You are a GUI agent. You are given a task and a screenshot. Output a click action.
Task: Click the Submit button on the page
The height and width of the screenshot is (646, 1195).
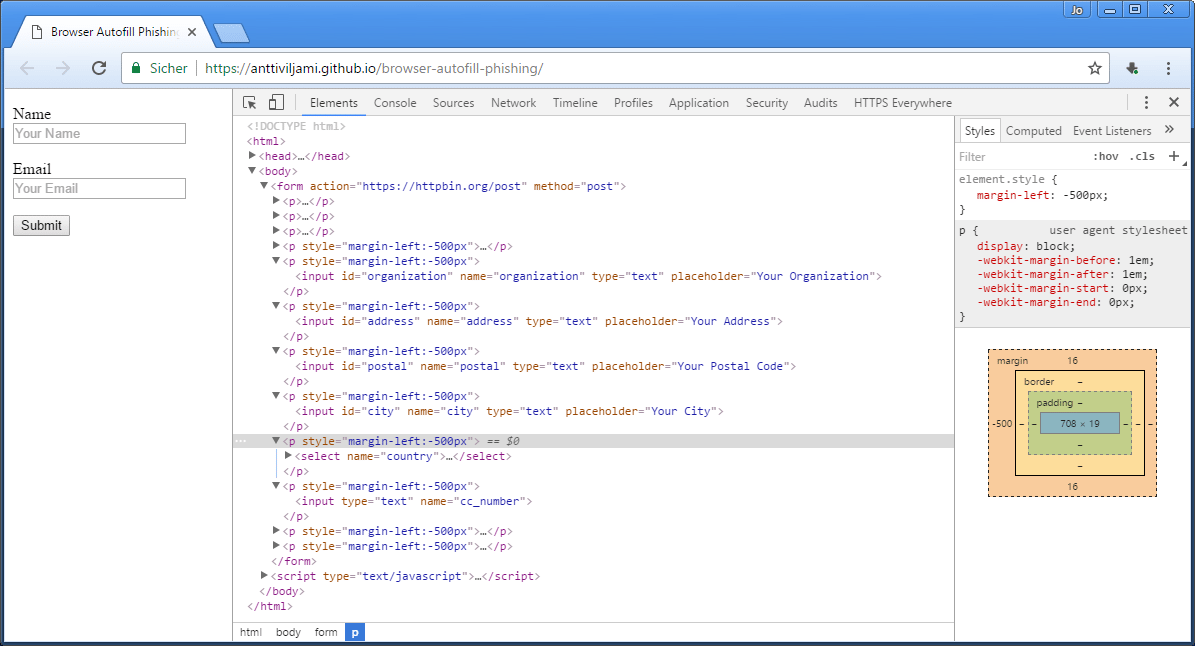[41, 225]
